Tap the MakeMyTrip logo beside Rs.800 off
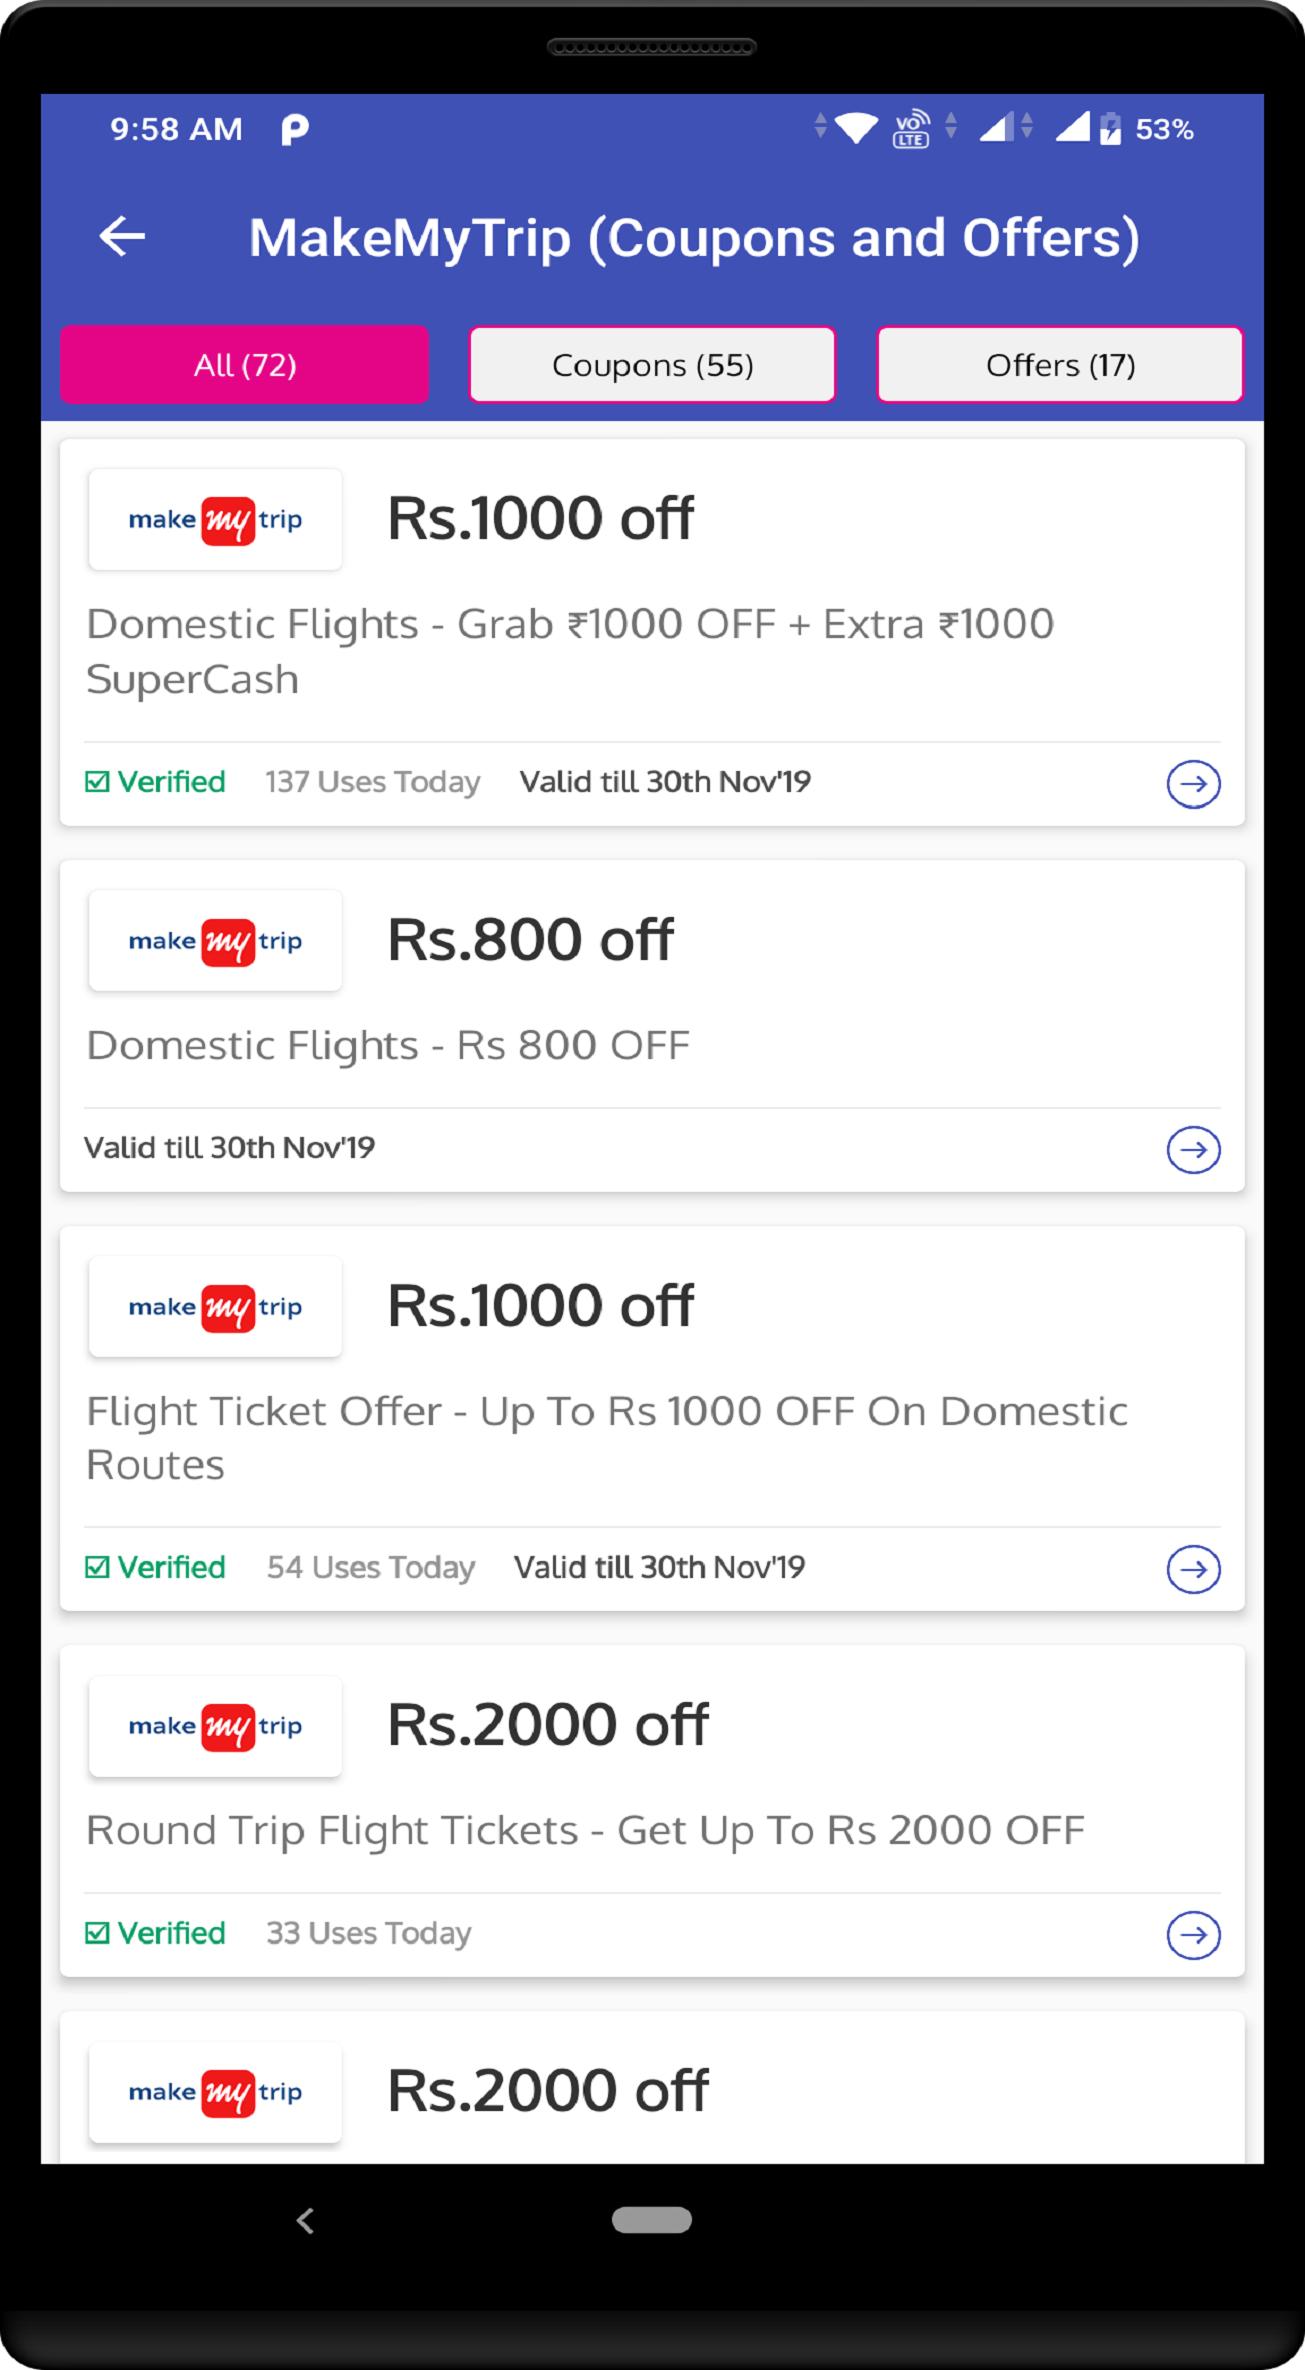 pos(215,941)
